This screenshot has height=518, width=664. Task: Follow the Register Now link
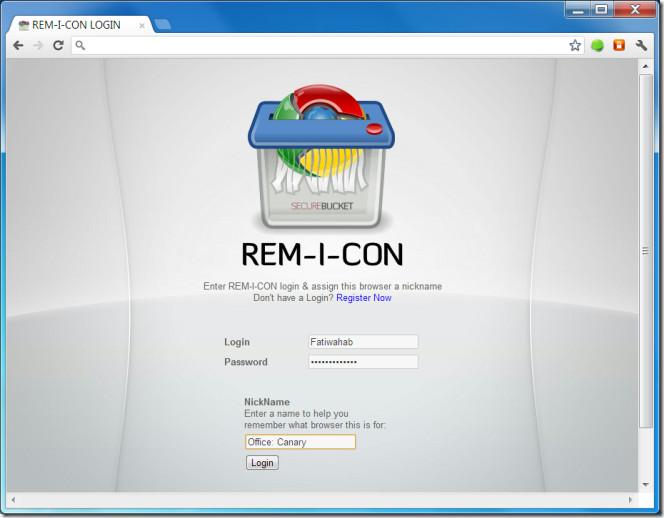pos(364,298)
